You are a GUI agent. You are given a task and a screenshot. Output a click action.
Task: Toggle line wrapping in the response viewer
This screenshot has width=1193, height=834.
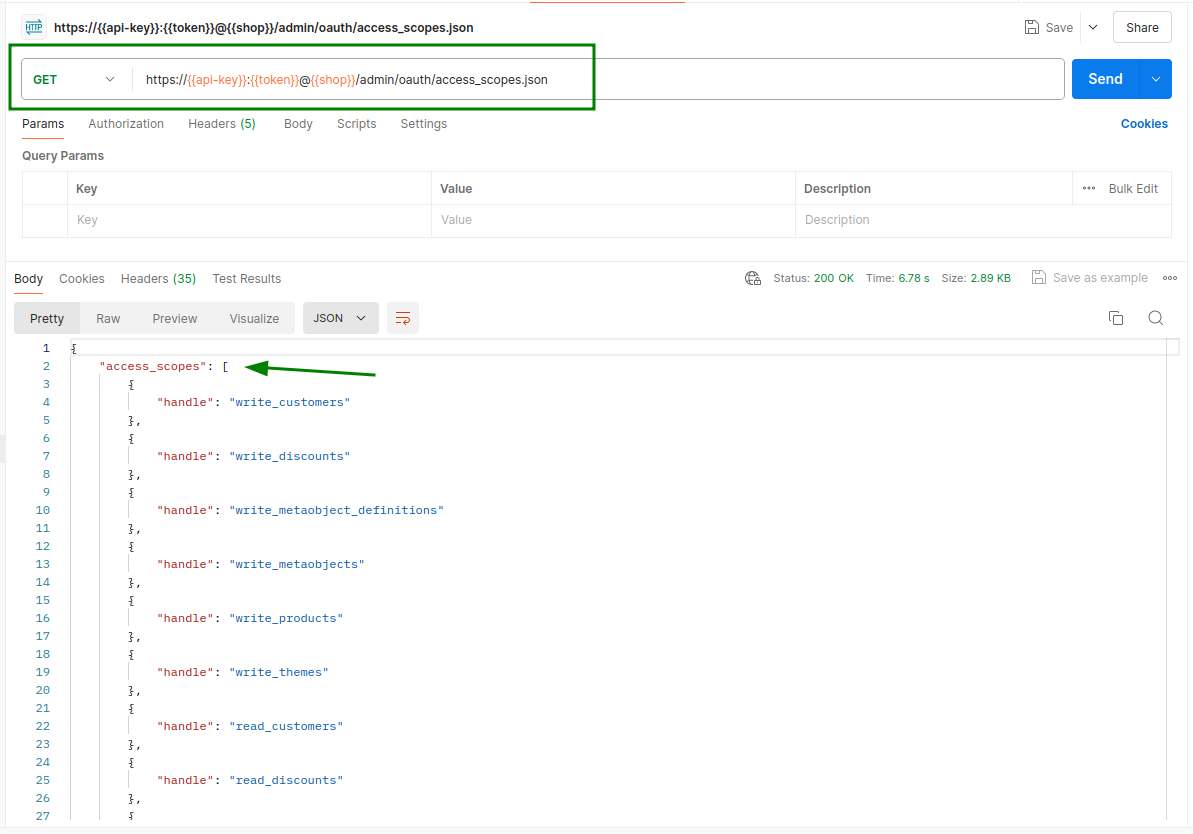403,317
